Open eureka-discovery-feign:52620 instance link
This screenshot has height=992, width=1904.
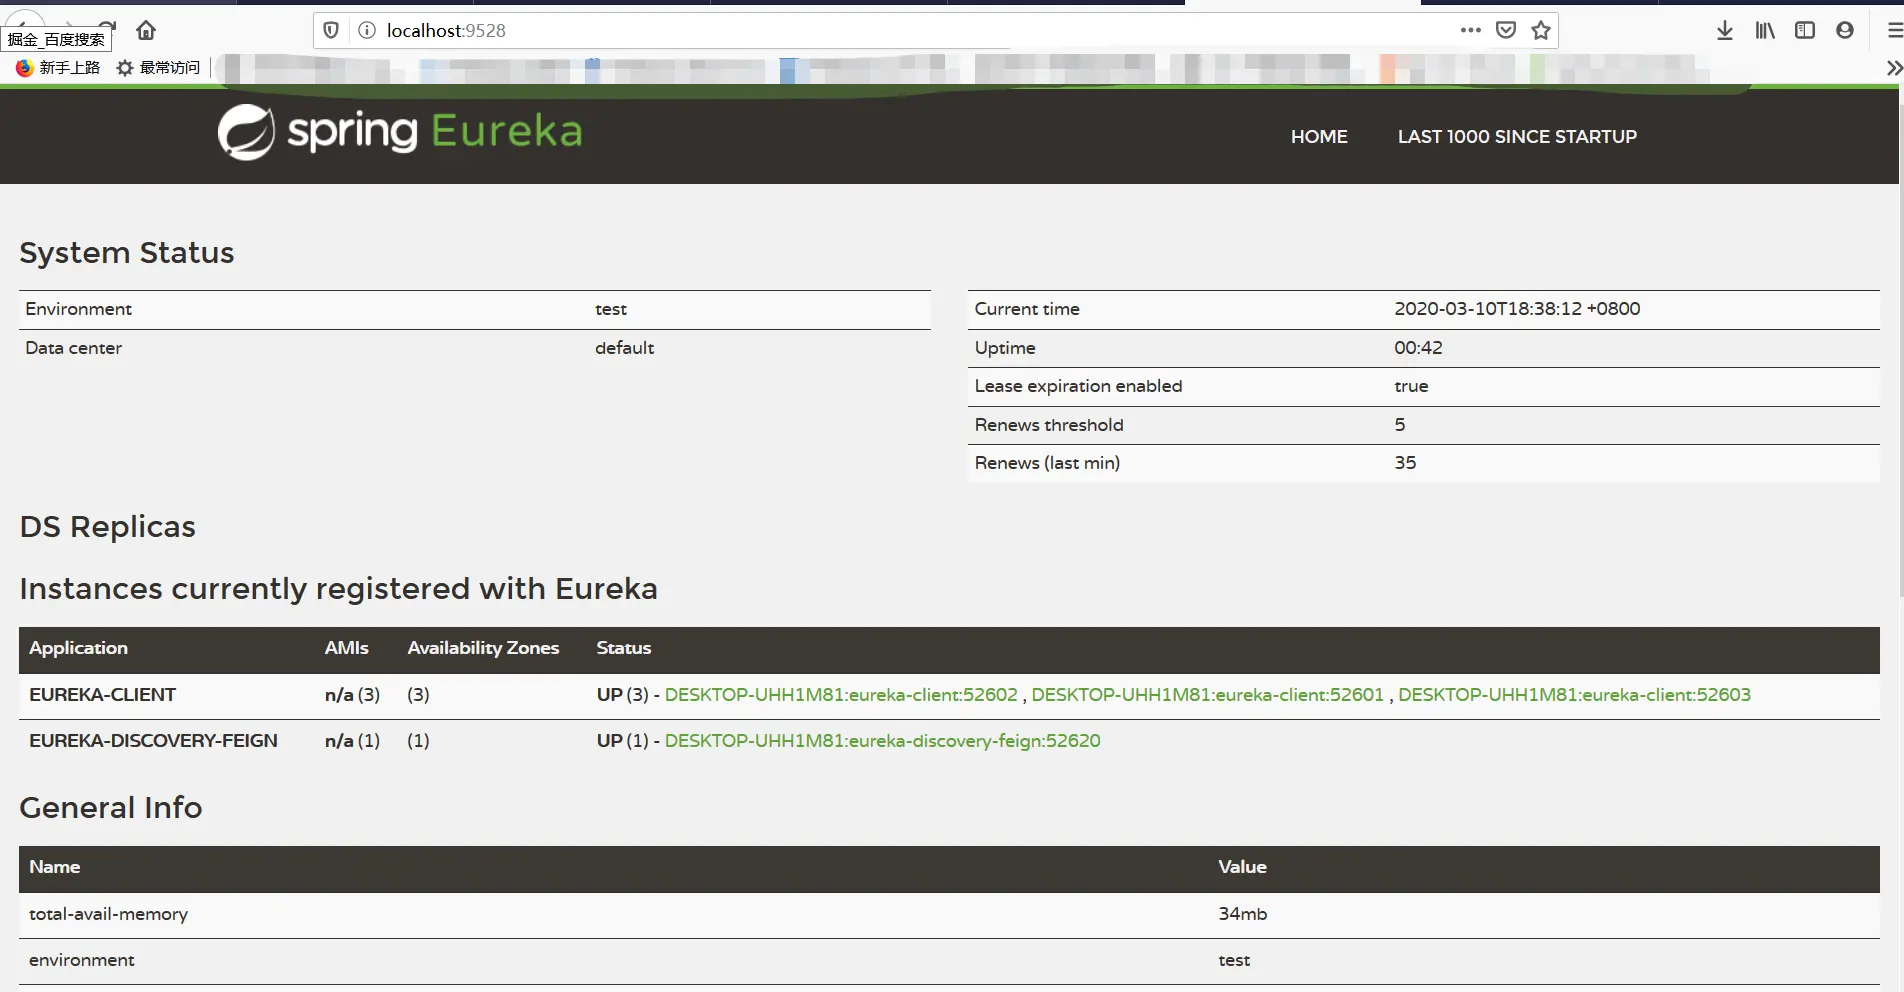pos(883,741)
